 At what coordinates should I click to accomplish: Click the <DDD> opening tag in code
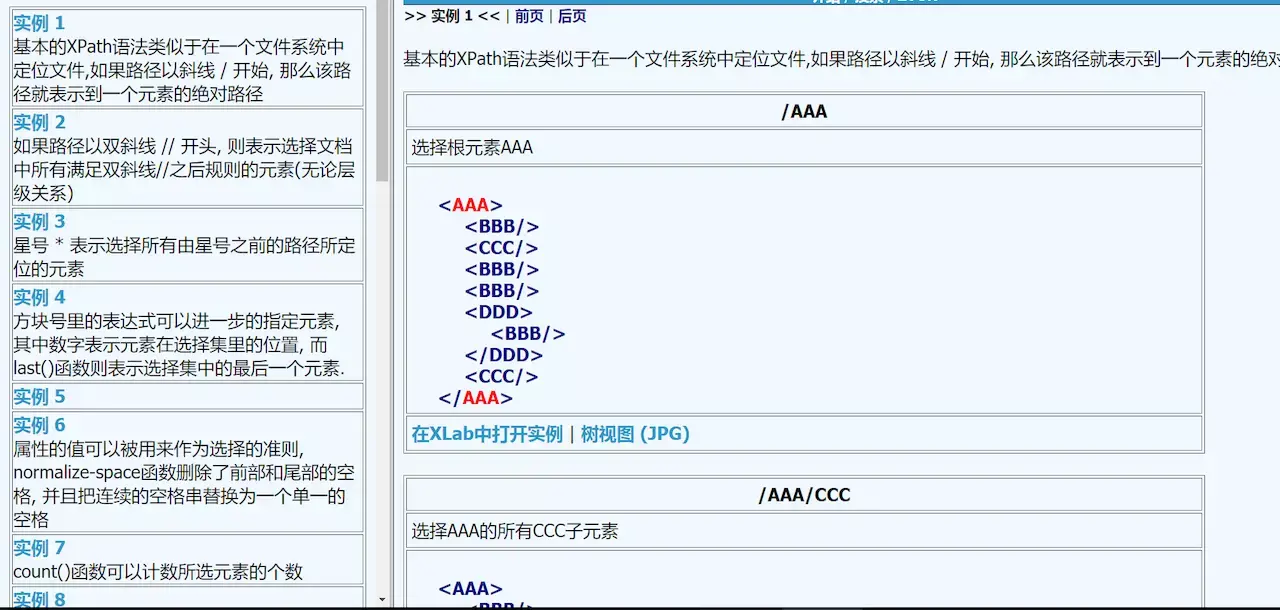pyautogui.click(x=498, y=312)
